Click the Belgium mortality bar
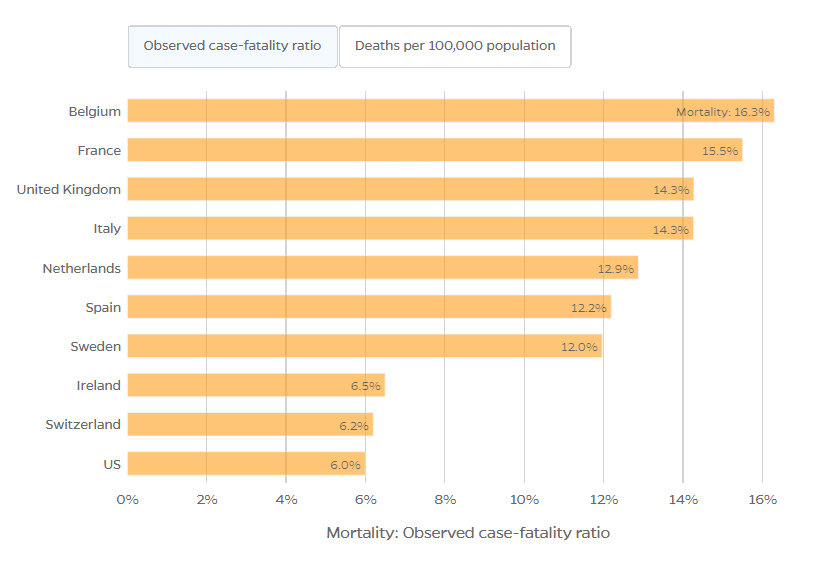The image size is (819, 564). coord(451,111)
